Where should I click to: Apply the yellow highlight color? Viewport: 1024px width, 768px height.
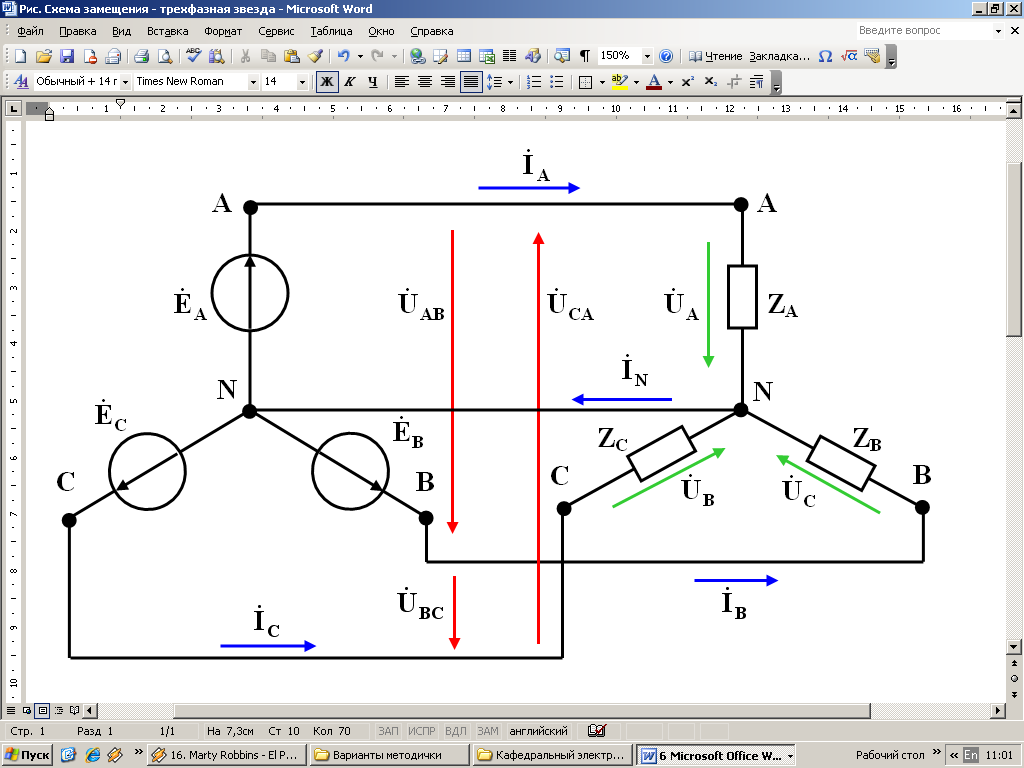tap(619, 82)
